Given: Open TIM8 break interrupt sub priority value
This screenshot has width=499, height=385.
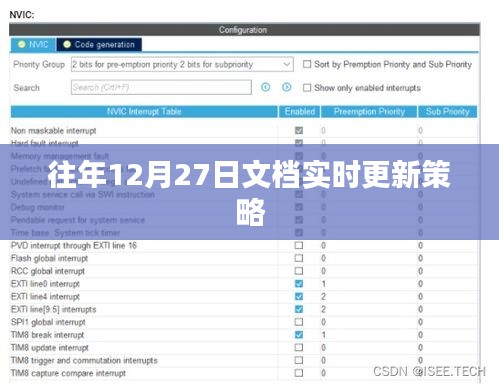Looking at the screenshot, I should click(x=420, y=335).
